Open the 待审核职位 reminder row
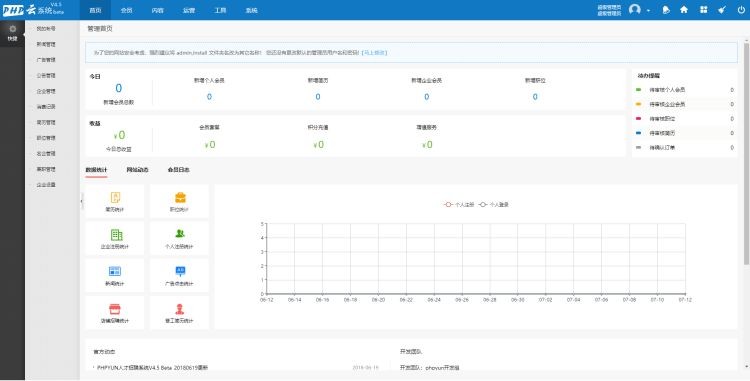 point(684,119)
